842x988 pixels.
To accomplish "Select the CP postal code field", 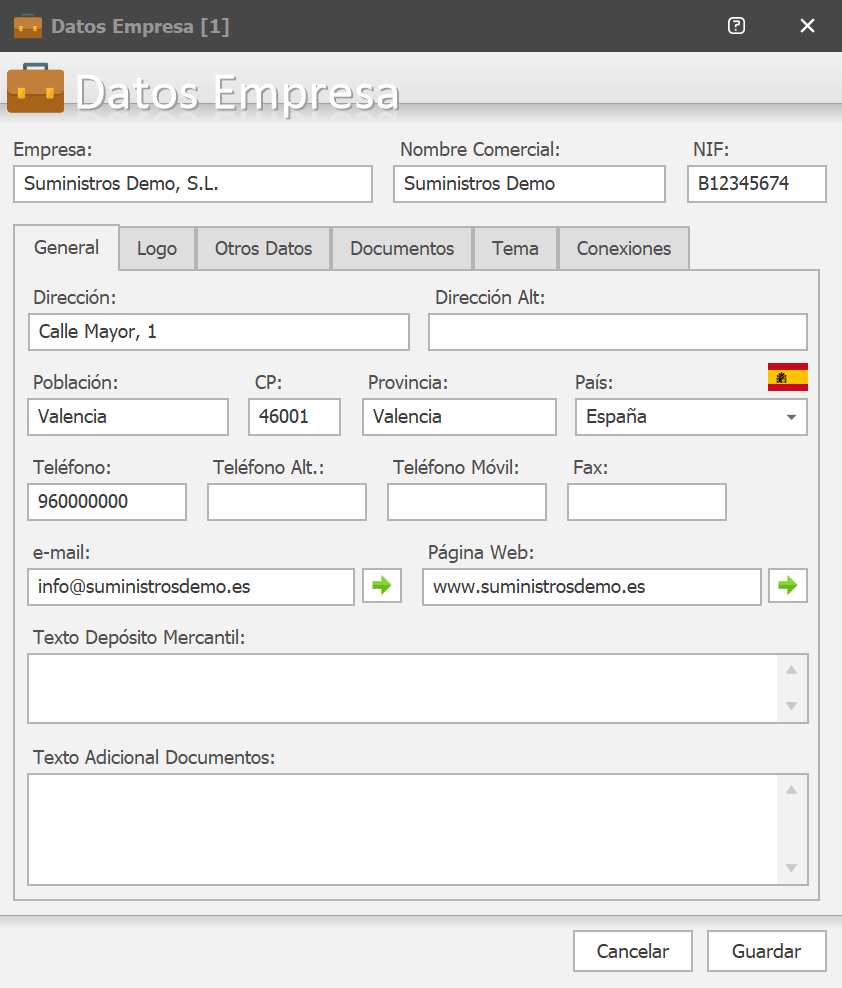I will (294, 416).
